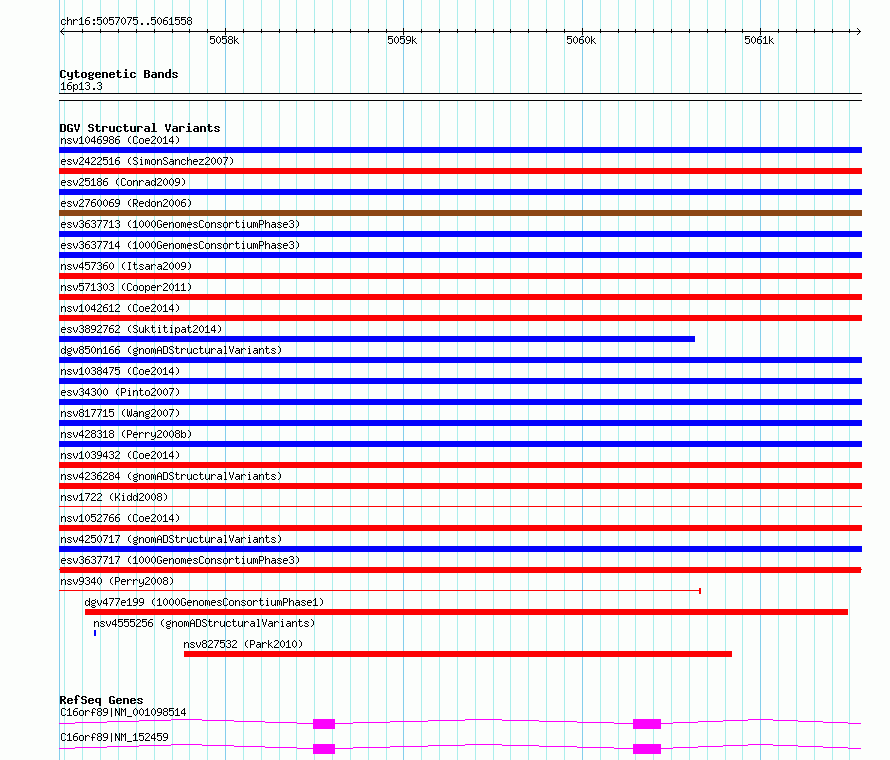890x760 pixels.
Task: Click the shorter blue esv3892762 (Suktitipat2014) bar
Action: click(377, 339)
